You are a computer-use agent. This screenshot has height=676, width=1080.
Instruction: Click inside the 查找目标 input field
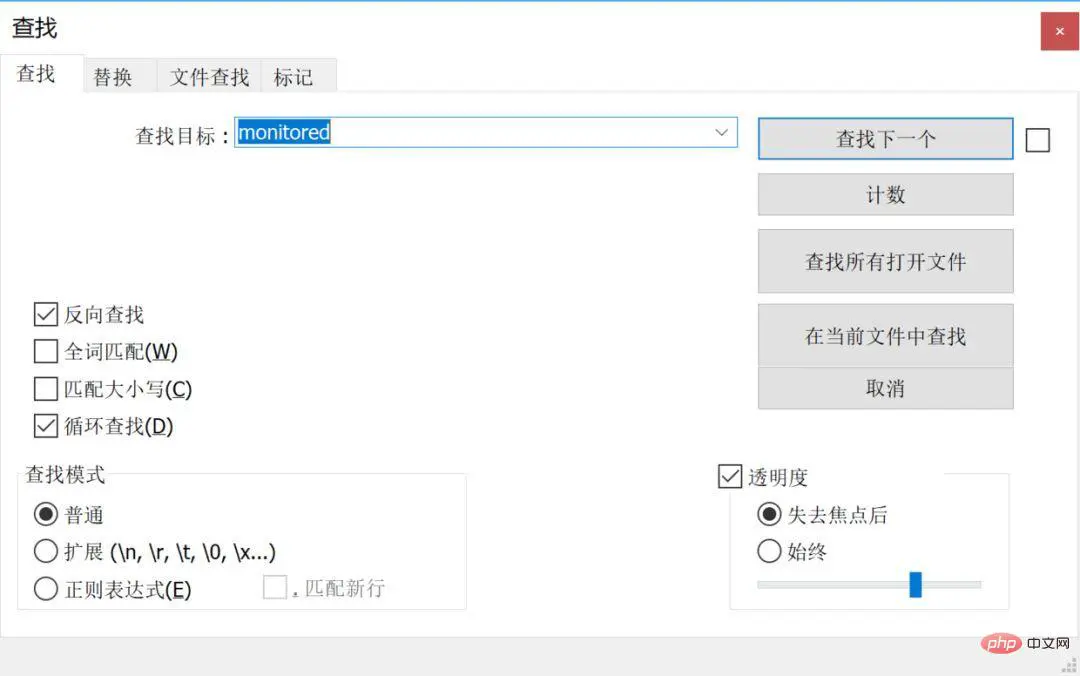point(480,132)
